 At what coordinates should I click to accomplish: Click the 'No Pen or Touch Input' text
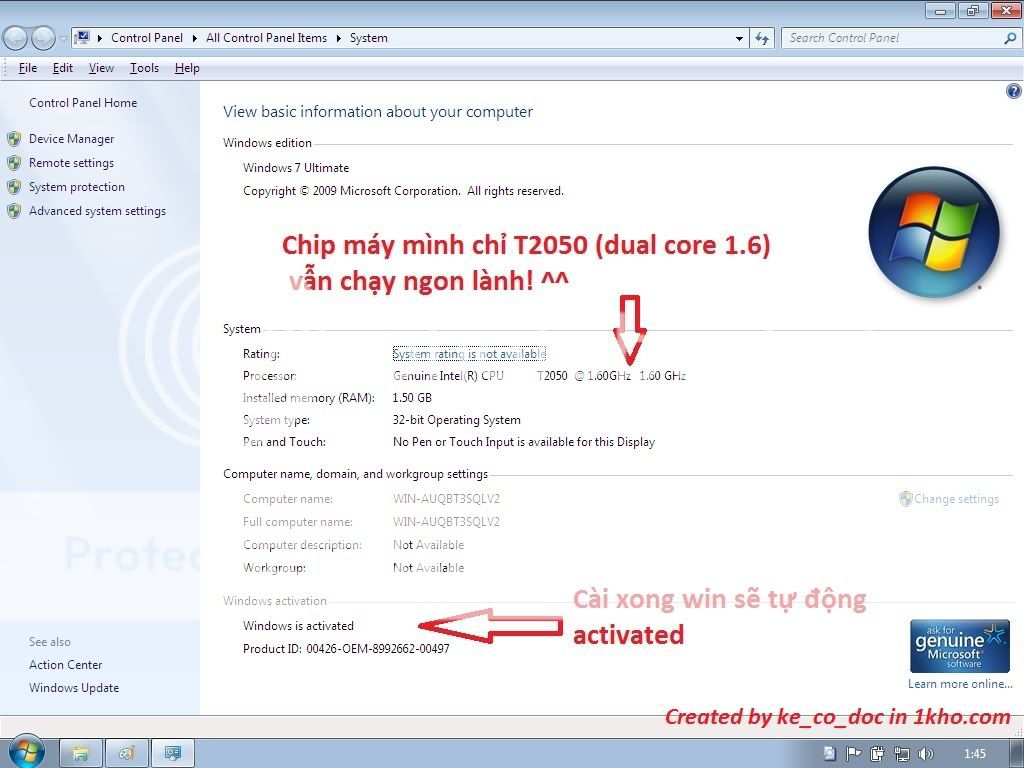click(x=524, y=442)
